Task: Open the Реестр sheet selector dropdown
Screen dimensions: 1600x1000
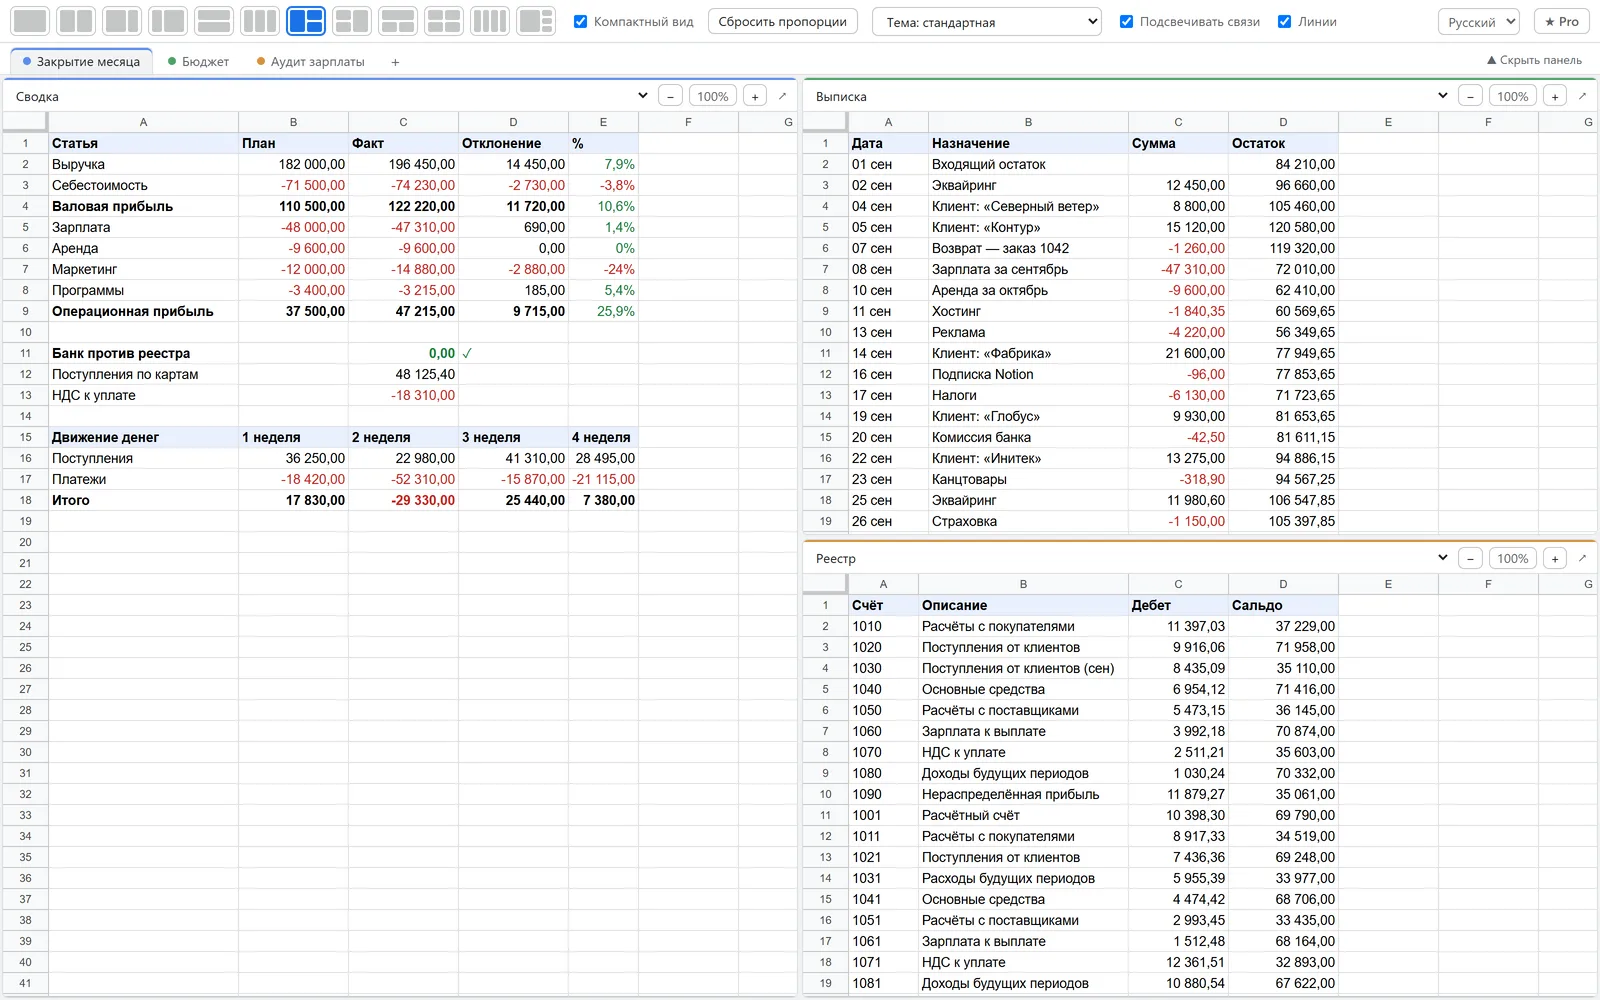Action: (1442, 558)
